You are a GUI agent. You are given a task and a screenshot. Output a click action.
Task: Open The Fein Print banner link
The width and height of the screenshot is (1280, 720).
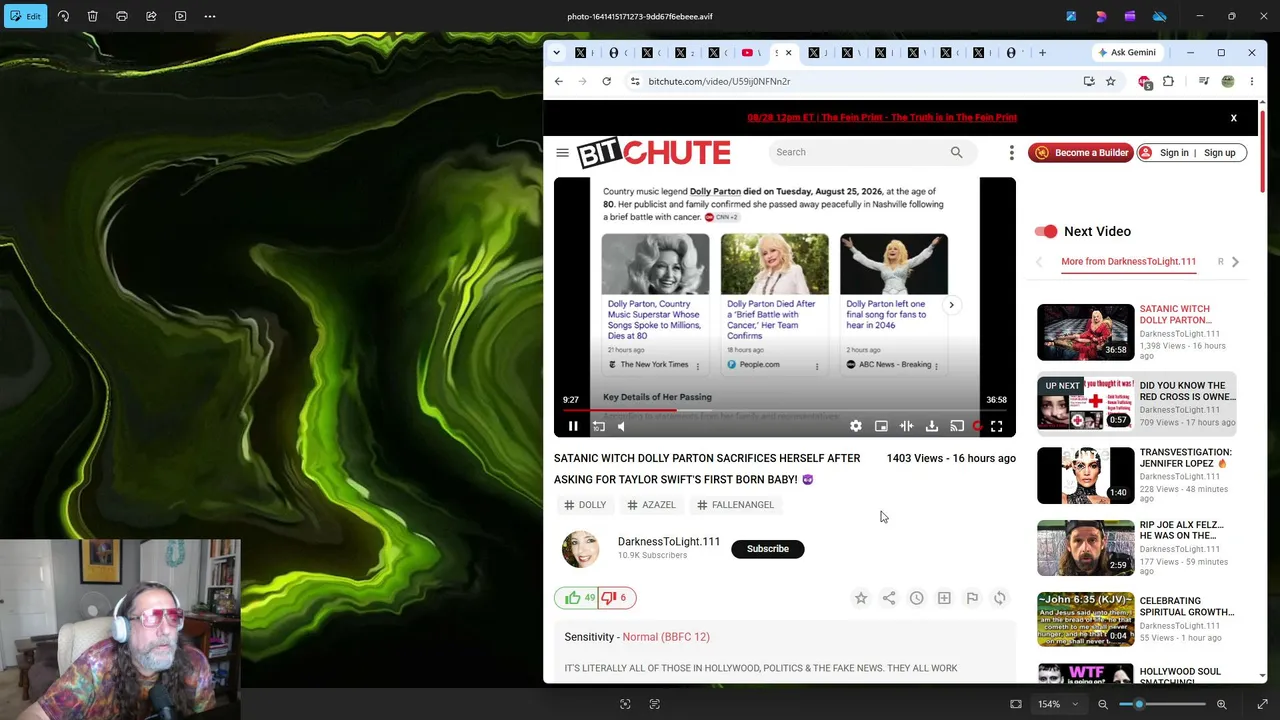pyautogui.click(x=882, y=117)
